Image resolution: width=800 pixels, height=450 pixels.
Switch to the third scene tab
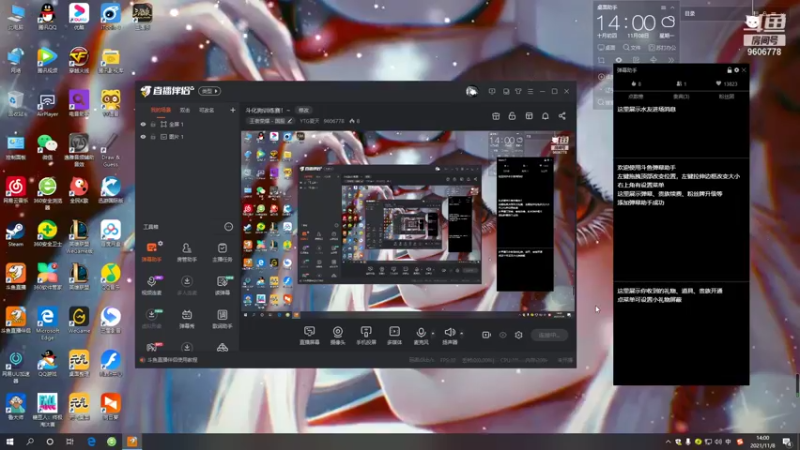point(207,110)
